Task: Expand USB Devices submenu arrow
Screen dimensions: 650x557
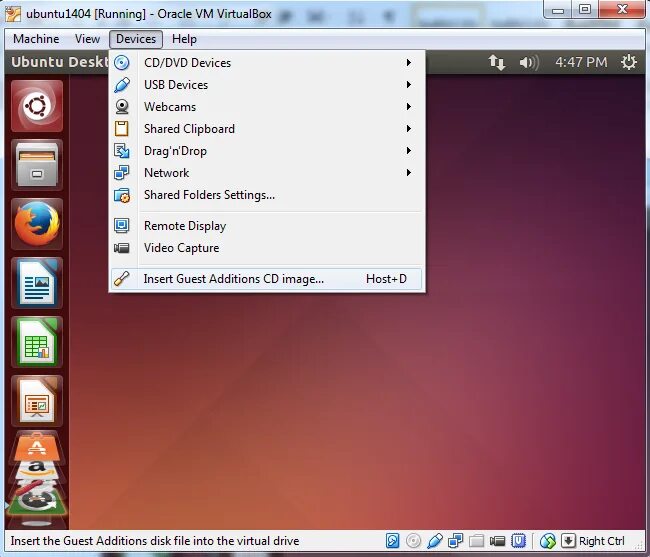Action: coord(409,85)
